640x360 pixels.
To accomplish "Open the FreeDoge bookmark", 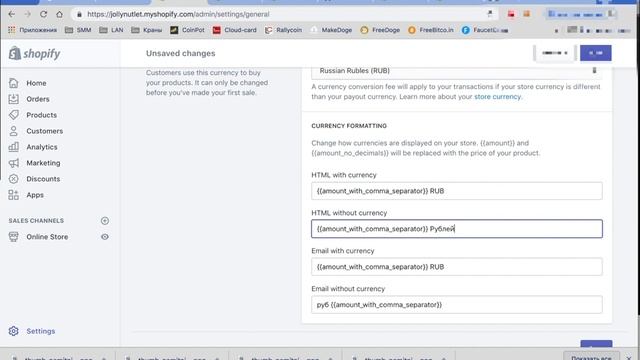I will point(380,30).
